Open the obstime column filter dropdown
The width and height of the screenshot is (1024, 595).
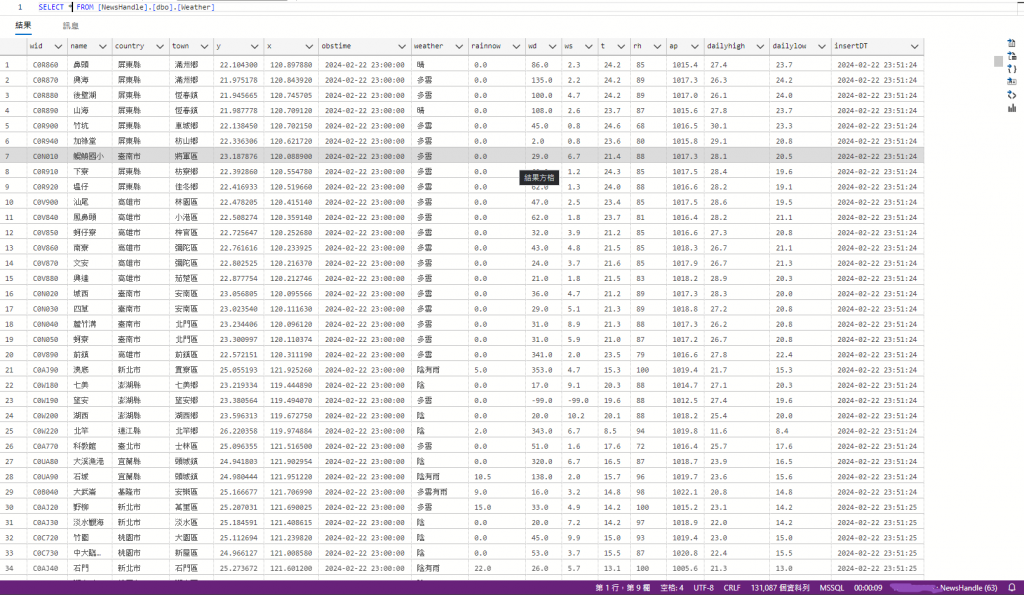[402, 46]
